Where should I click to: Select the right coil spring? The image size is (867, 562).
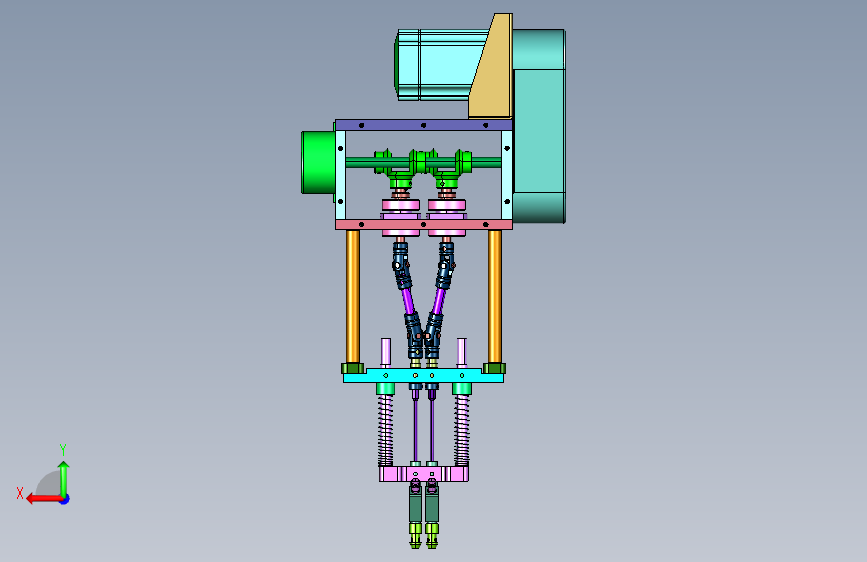[x=462, y=430]
